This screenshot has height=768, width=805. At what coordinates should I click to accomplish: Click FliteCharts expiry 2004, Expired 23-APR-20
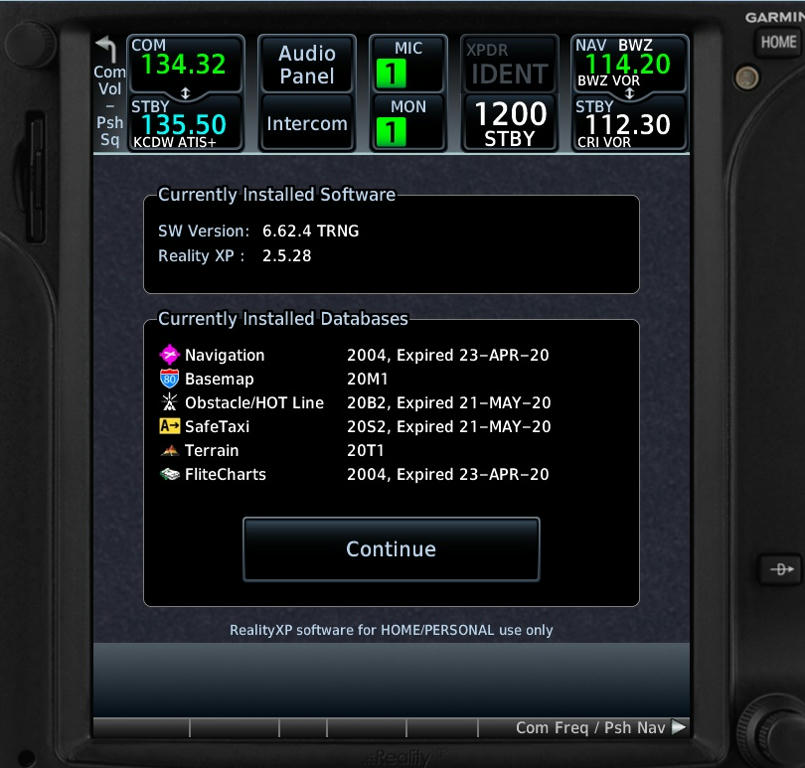(448, 474)
